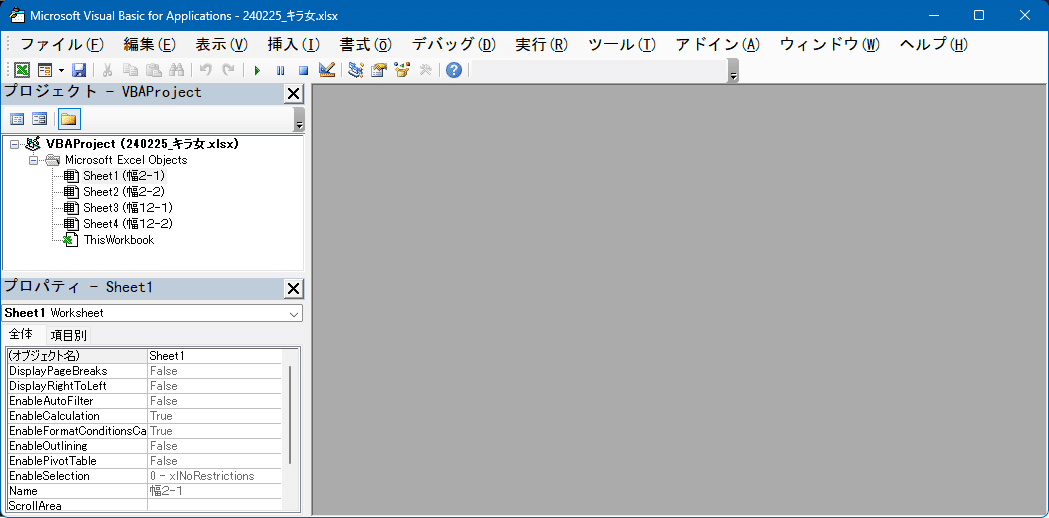Click the Undo arrow icon
The image size is (1049, 518).
tap(206, 70)
